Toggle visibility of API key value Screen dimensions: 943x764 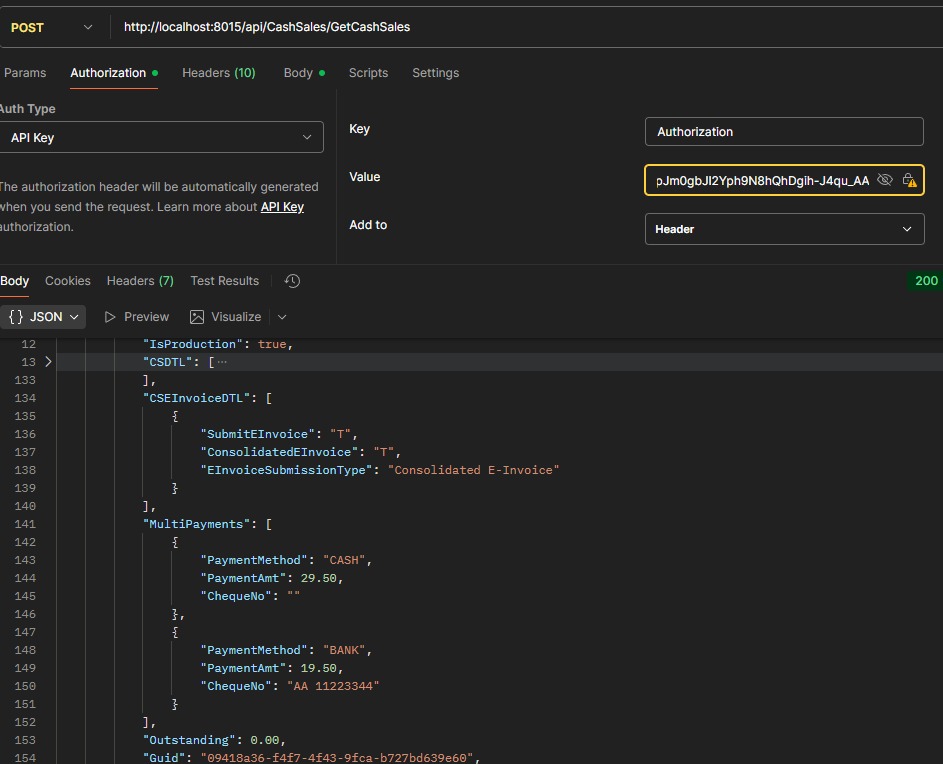click(884, 180)
